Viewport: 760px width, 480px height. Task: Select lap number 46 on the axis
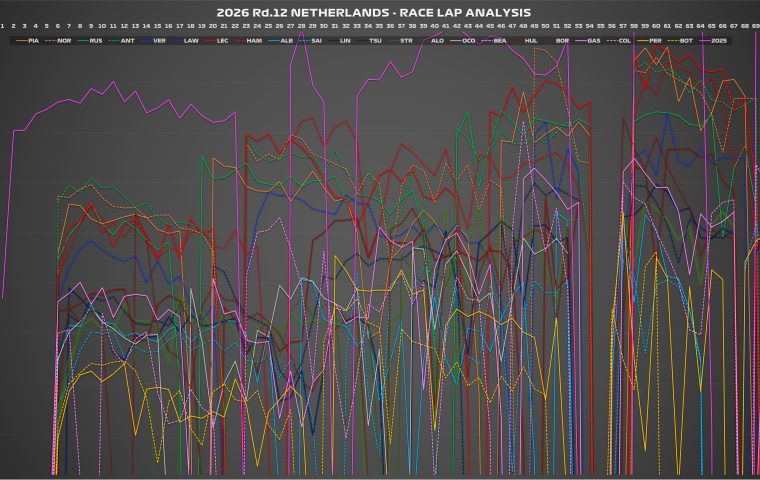tap(501, 26)
